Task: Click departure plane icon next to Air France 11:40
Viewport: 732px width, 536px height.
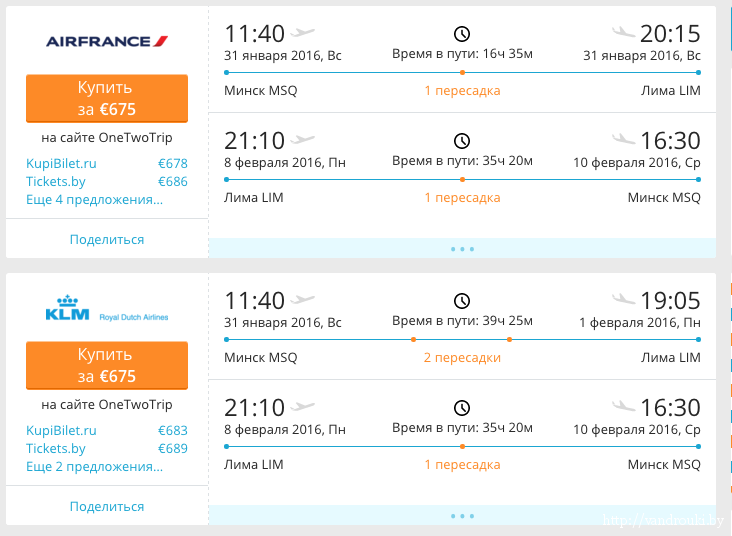Action: [x=303, y=33]
